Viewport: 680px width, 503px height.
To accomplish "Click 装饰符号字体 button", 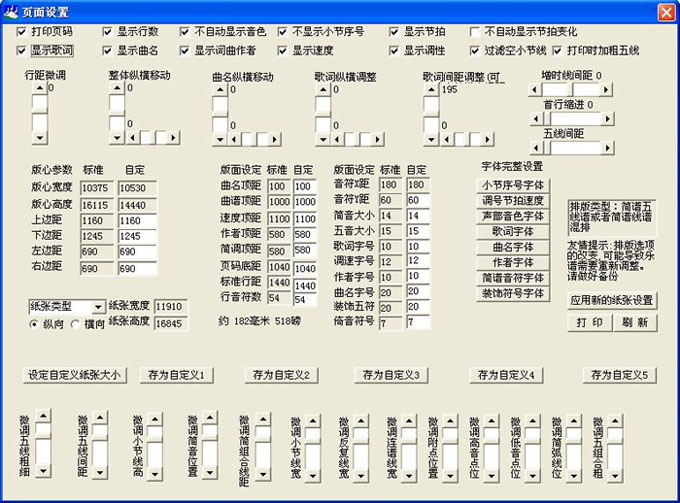I will click(x=512, y=294).
